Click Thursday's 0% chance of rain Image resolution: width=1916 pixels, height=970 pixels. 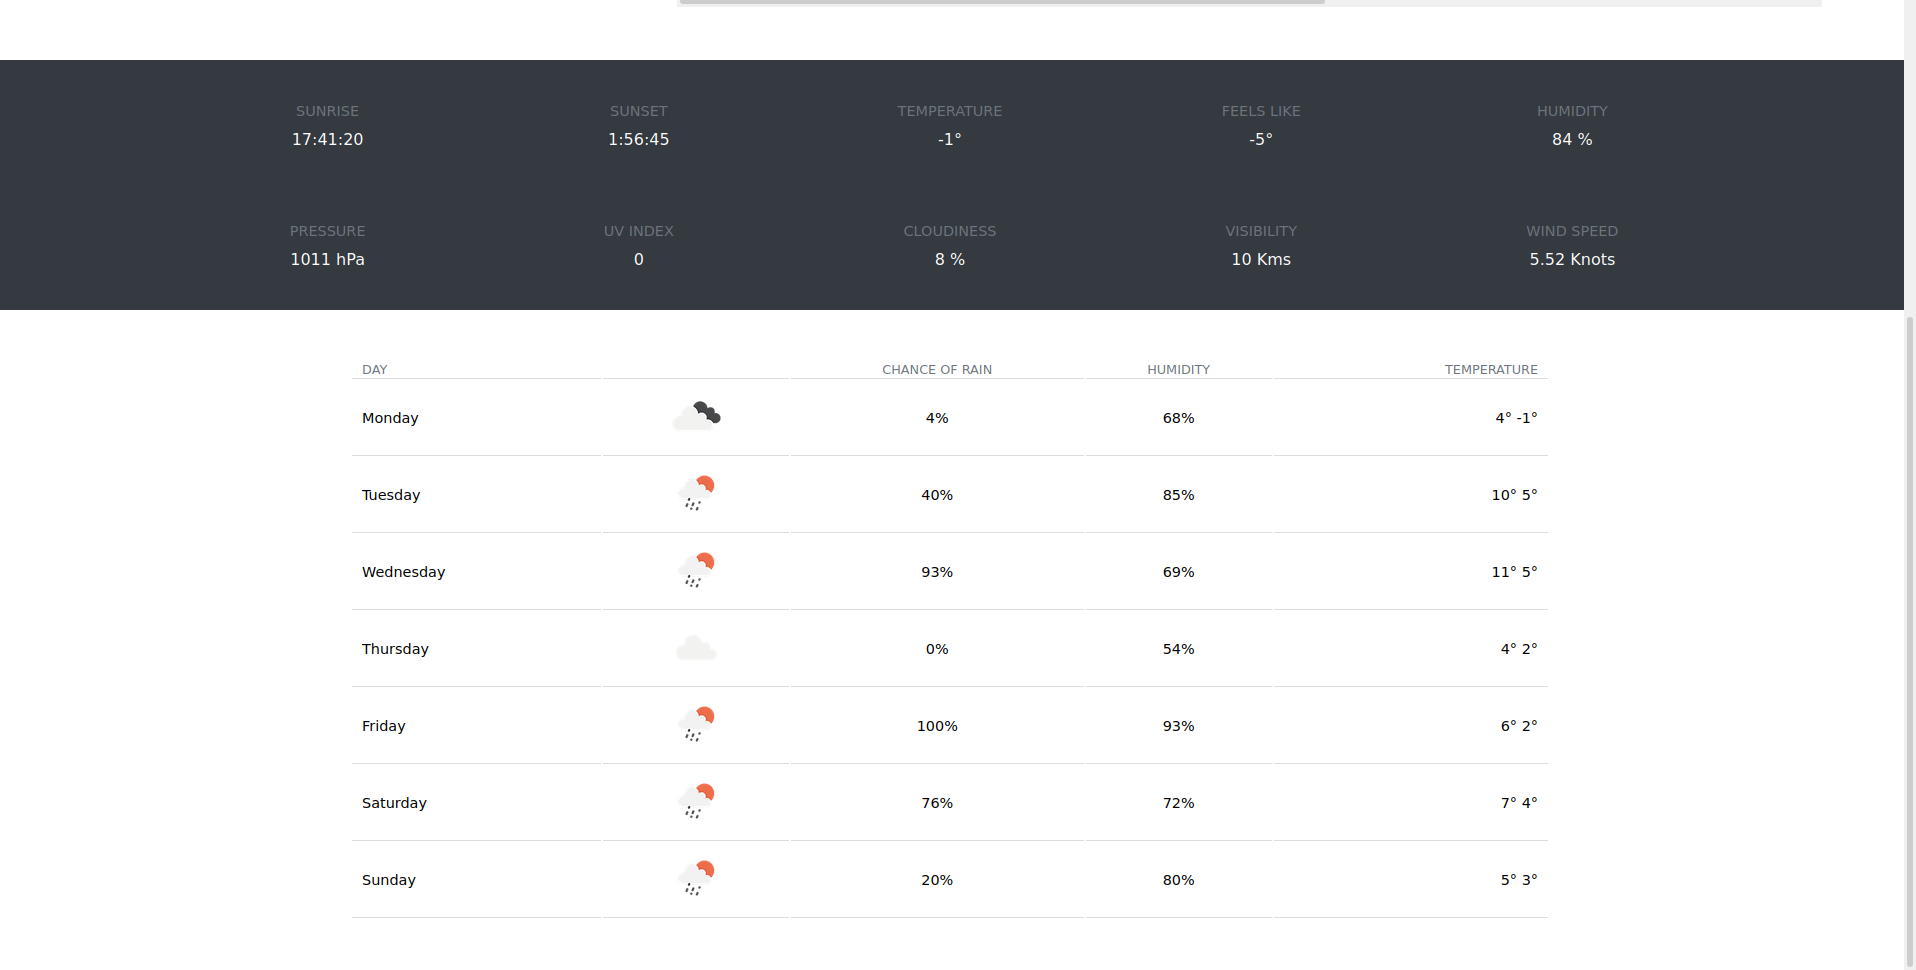click(937, 649)
